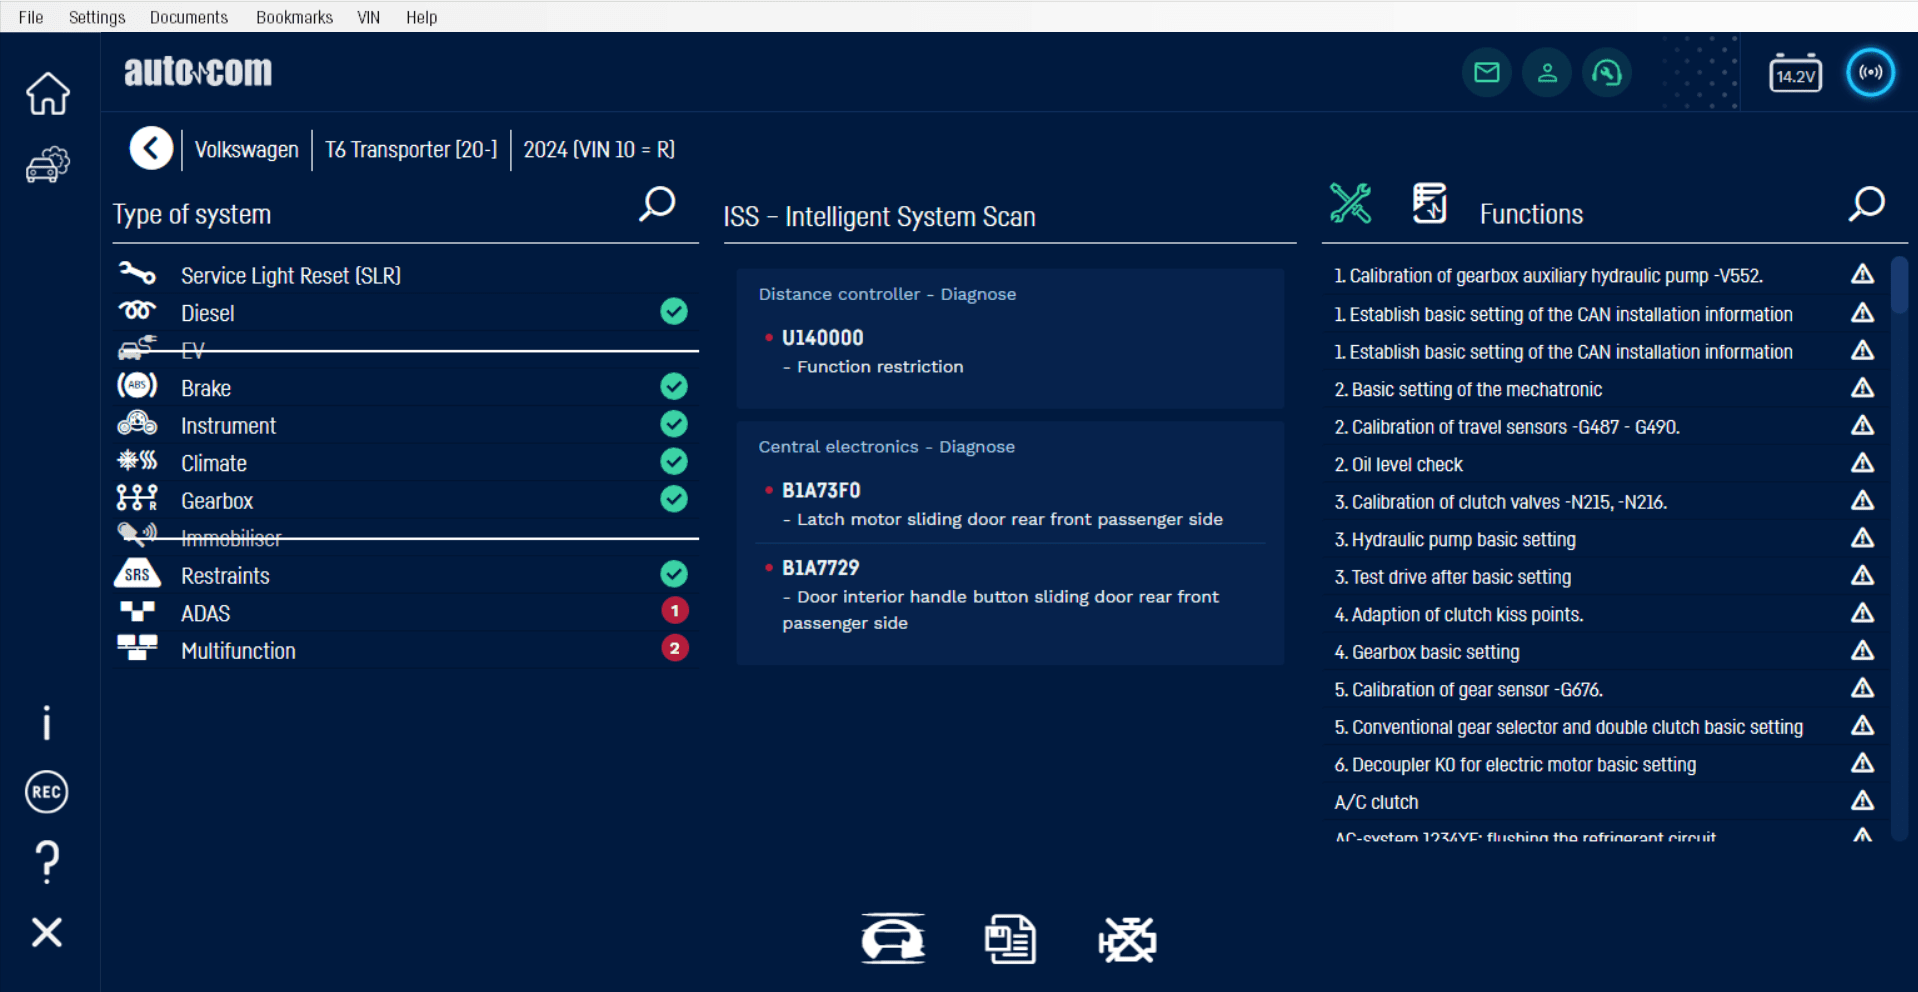The image size is (1918, 992).
Task: Erase fault codes using crossed-engine icon
Action: 1127,940
